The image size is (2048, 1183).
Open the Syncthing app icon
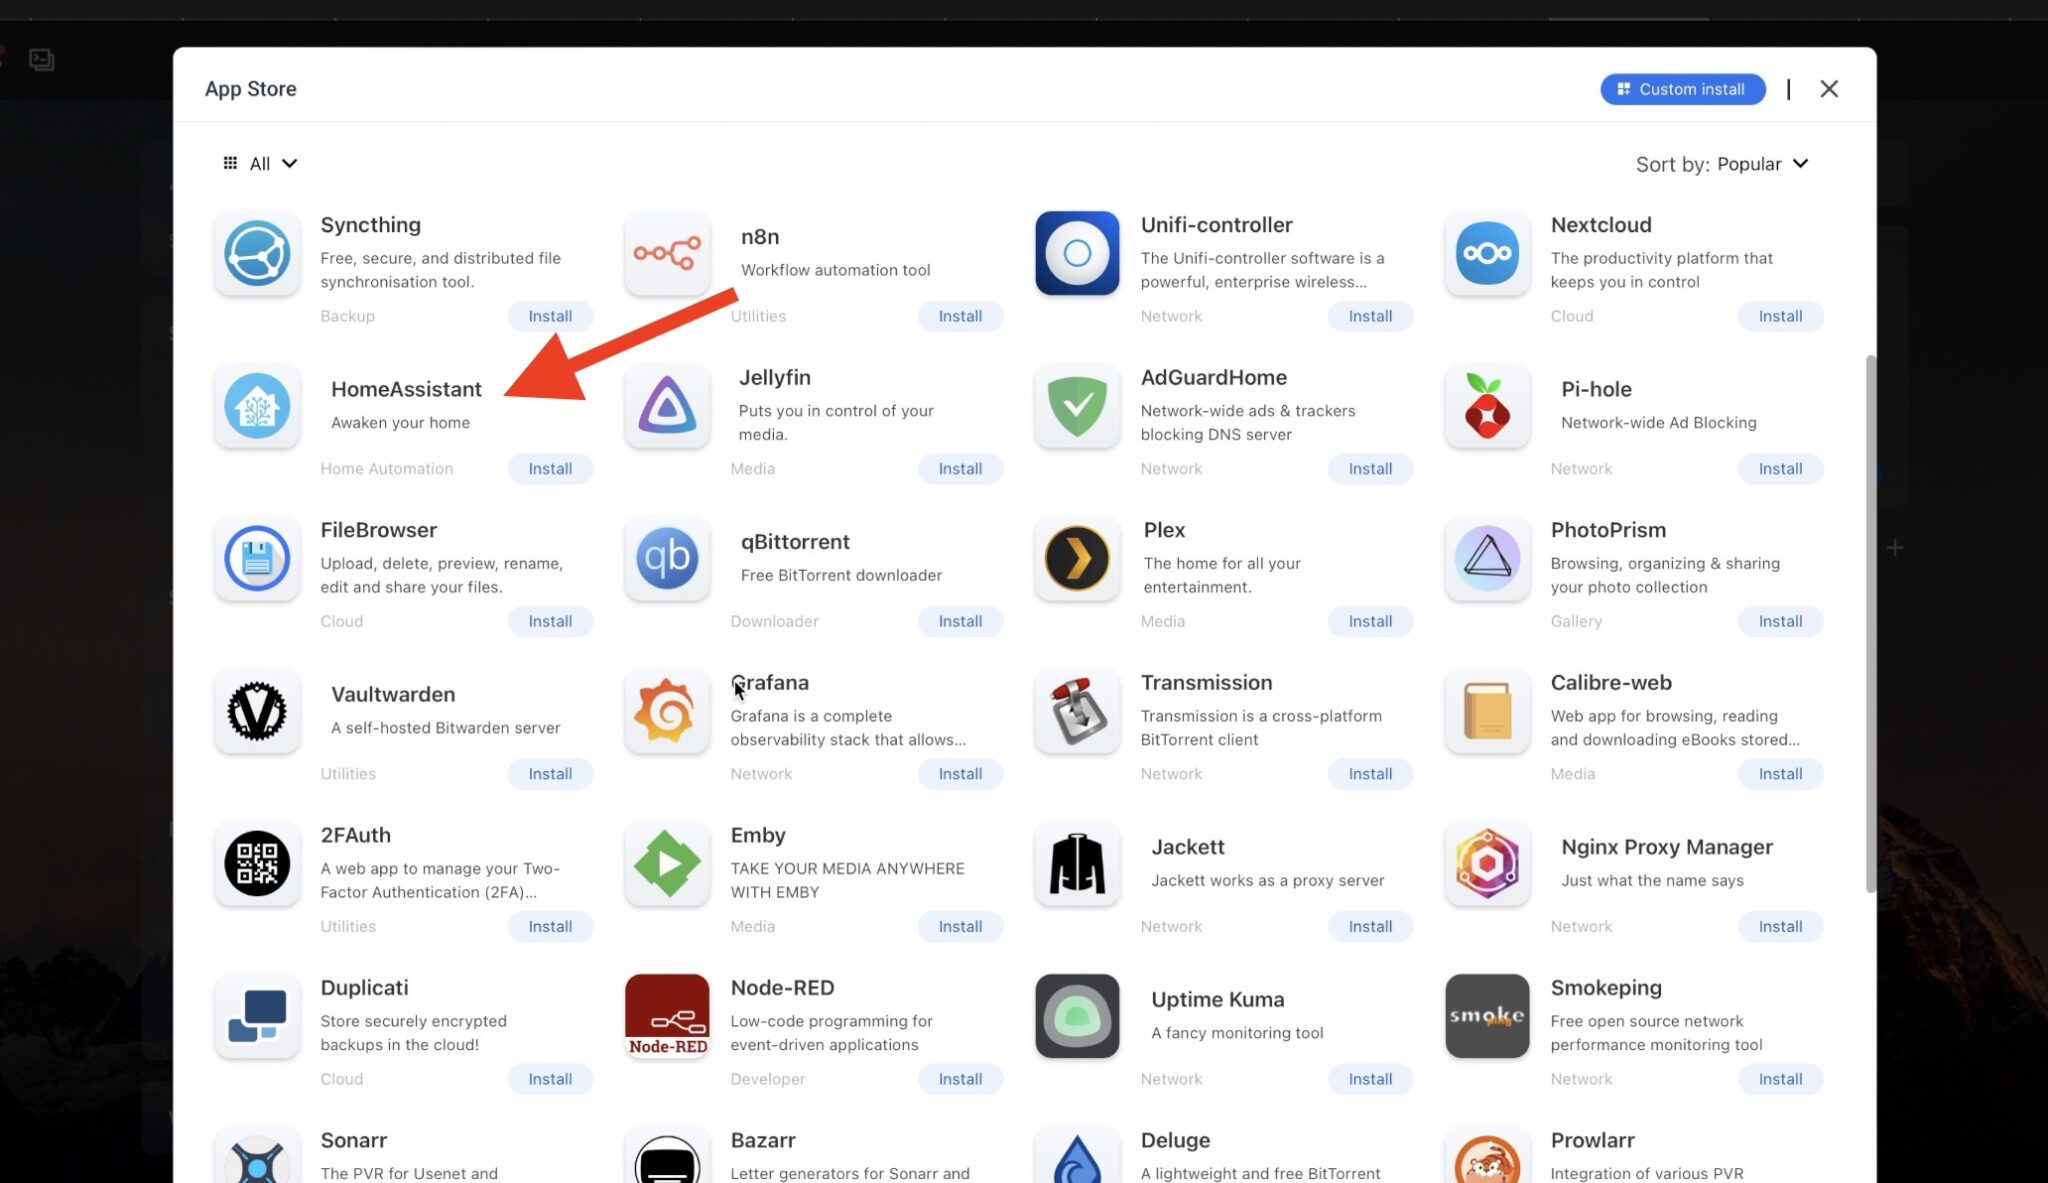(257, 253)
